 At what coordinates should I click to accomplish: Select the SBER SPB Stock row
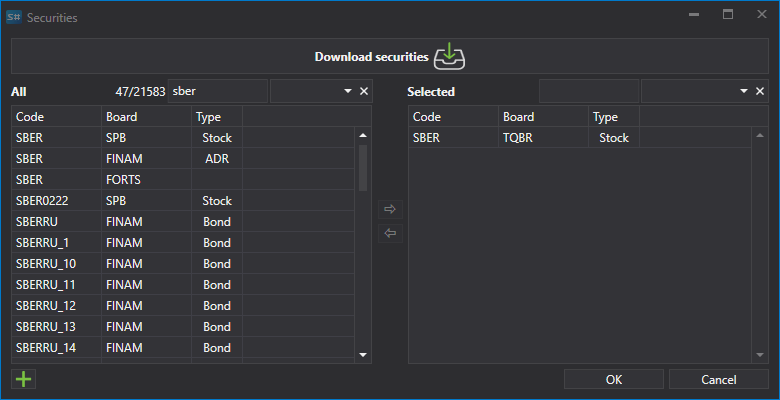point(183,137)
